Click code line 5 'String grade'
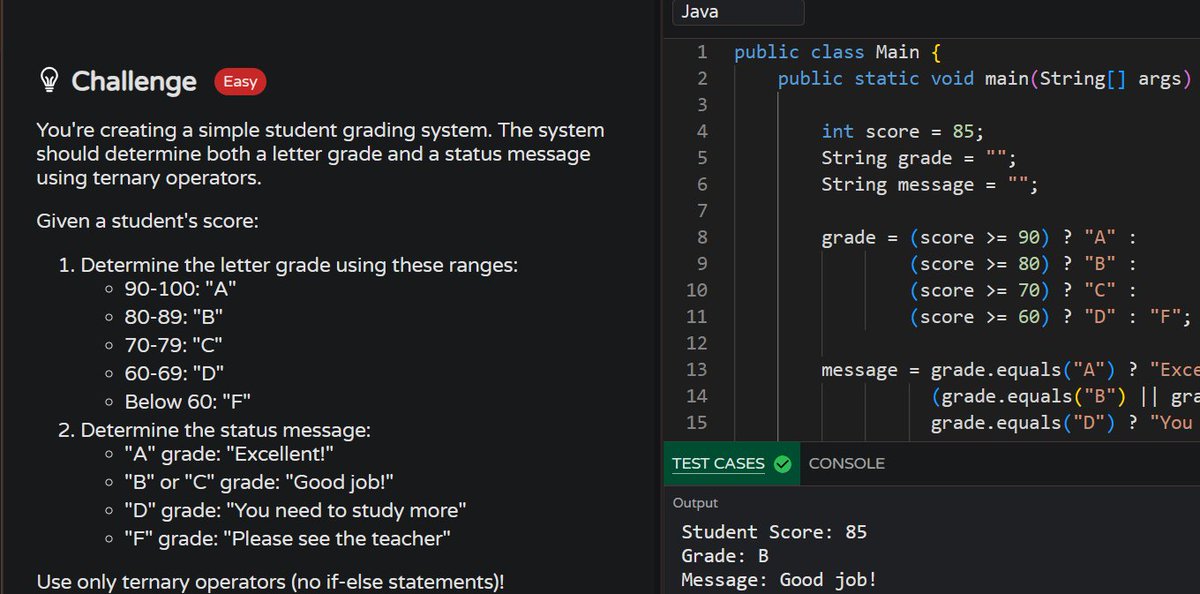 [x=919, y=157]
